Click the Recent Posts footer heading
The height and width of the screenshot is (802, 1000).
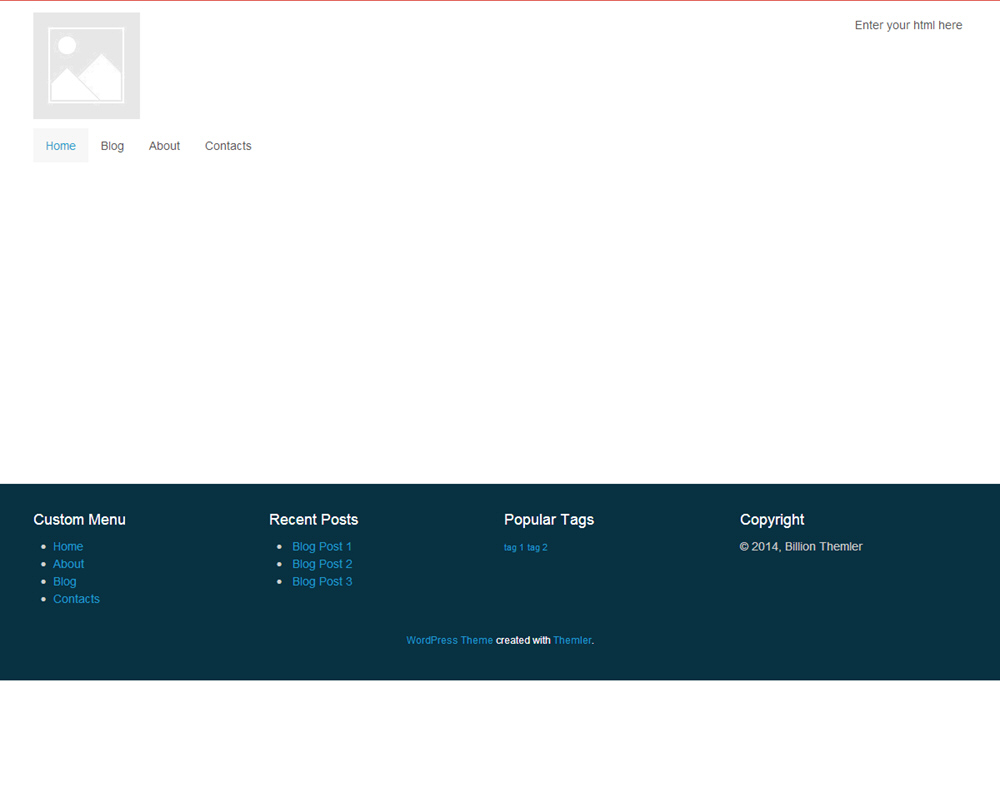314,520
